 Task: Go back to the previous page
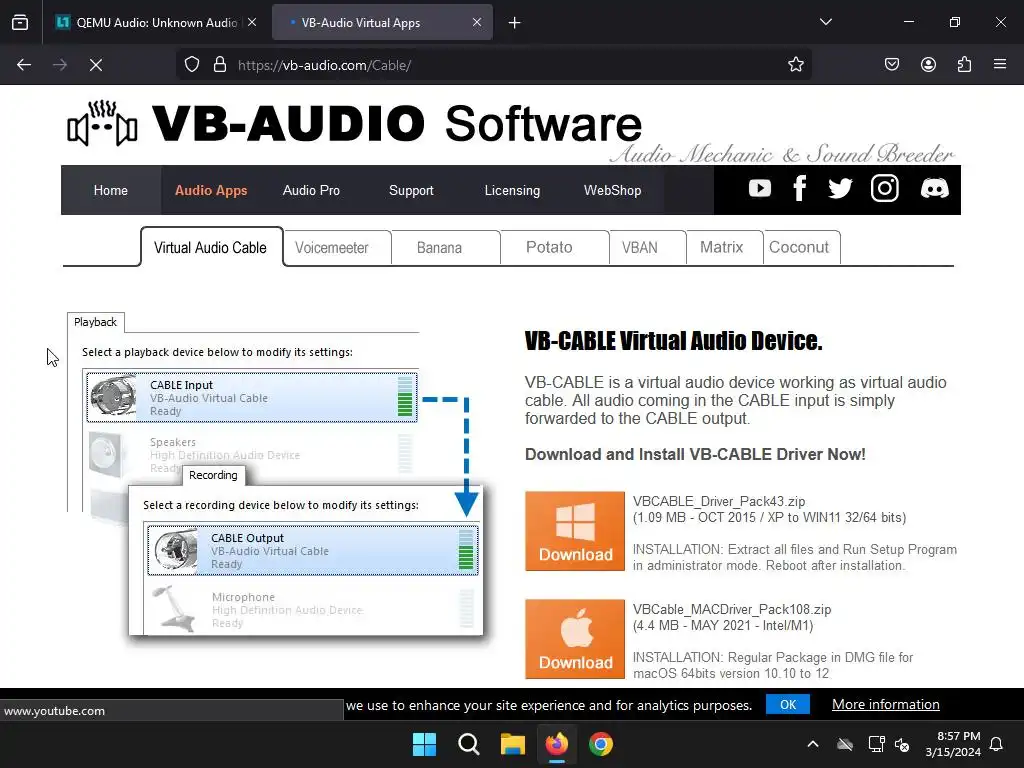tap(24, 65)
